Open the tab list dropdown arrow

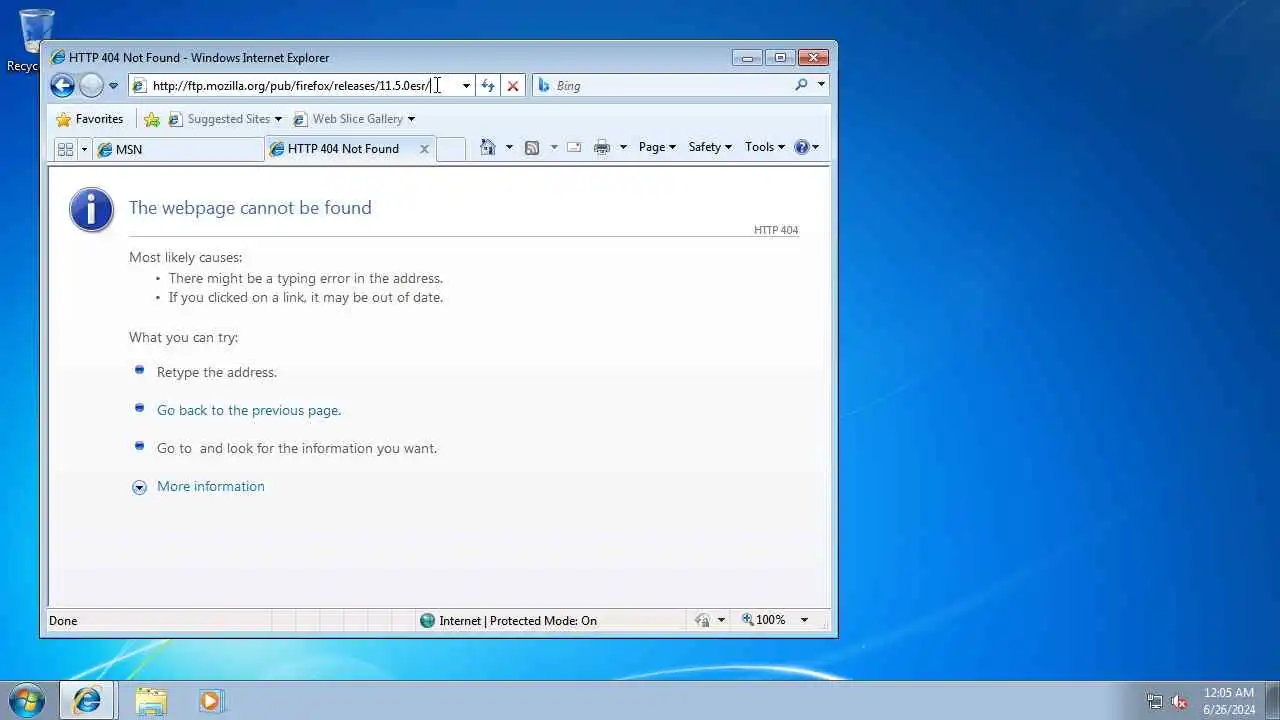84,149
